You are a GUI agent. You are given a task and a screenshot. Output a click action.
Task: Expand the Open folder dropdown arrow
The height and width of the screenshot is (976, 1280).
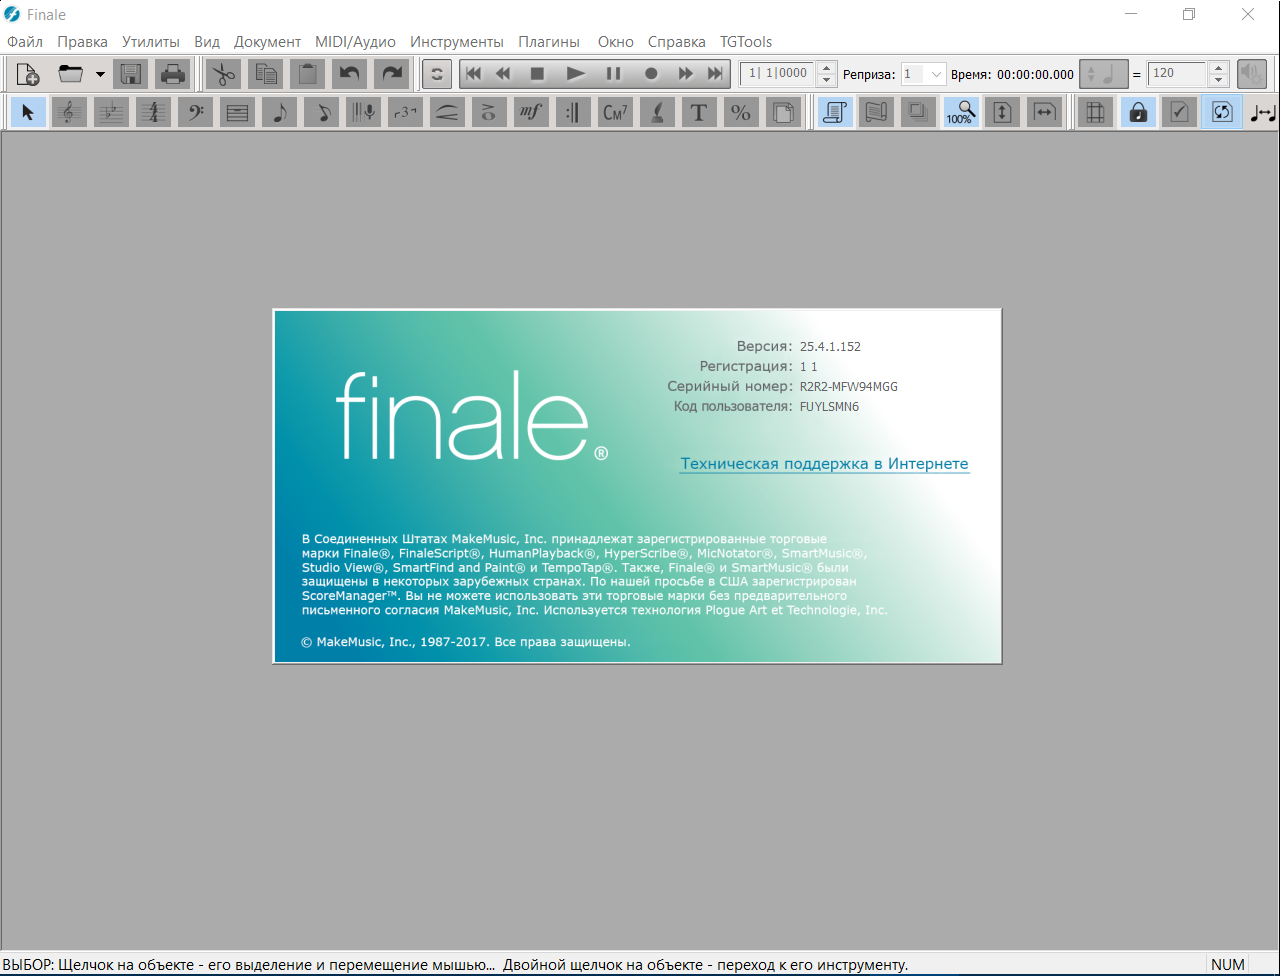coord(100,73)
